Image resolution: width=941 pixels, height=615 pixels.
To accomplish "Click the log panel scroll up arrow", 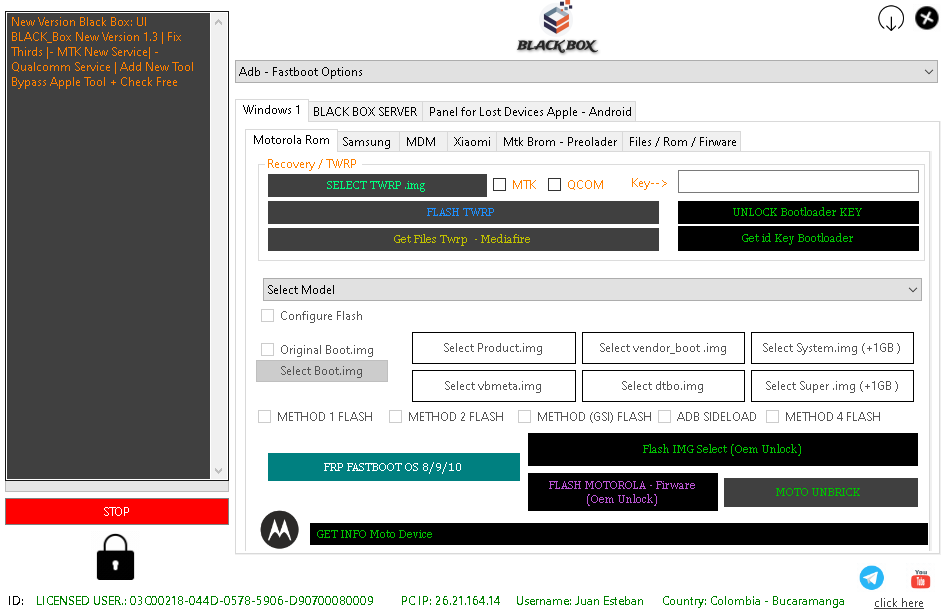I will (x=218, y=22).
